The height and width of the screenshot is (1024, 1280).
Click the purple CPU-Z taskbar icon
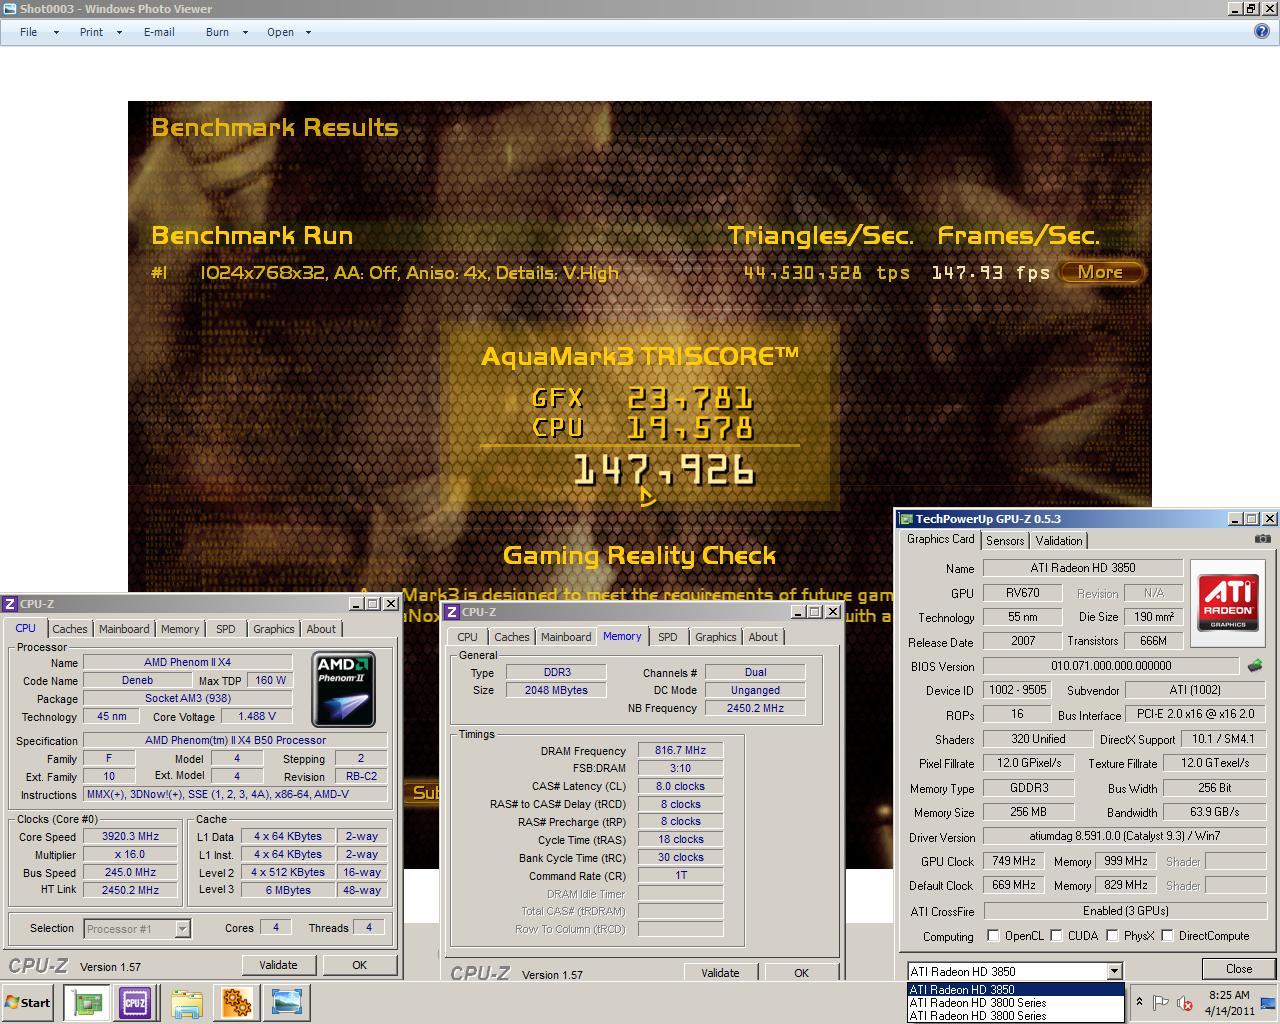(x=135, y=1002)
